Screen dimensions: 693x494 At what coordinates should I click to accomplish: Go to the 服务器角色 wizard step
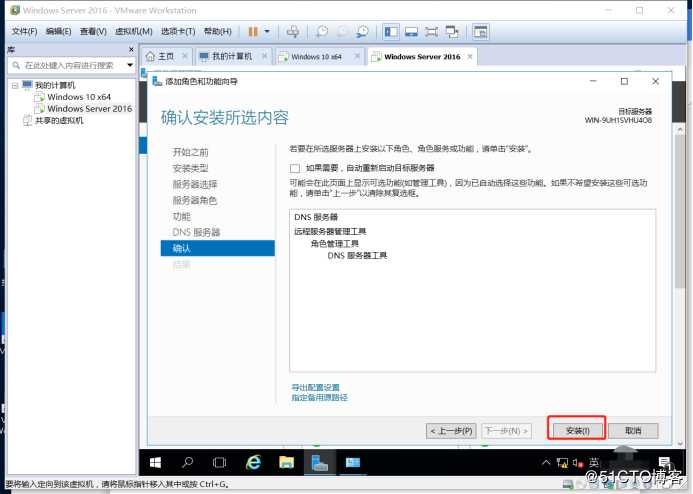(195, 200)
